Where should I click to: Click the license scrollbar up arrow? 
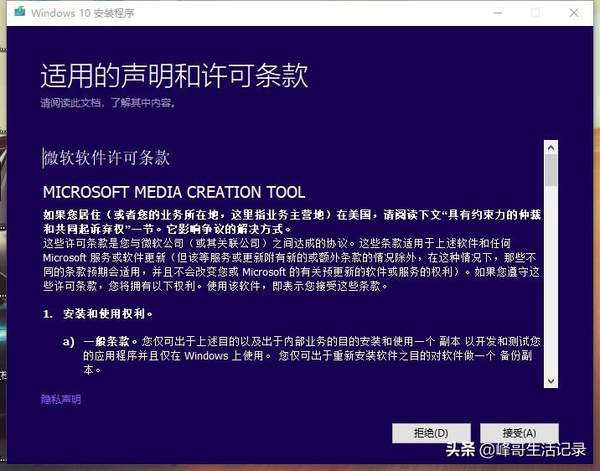coord(551,147)
